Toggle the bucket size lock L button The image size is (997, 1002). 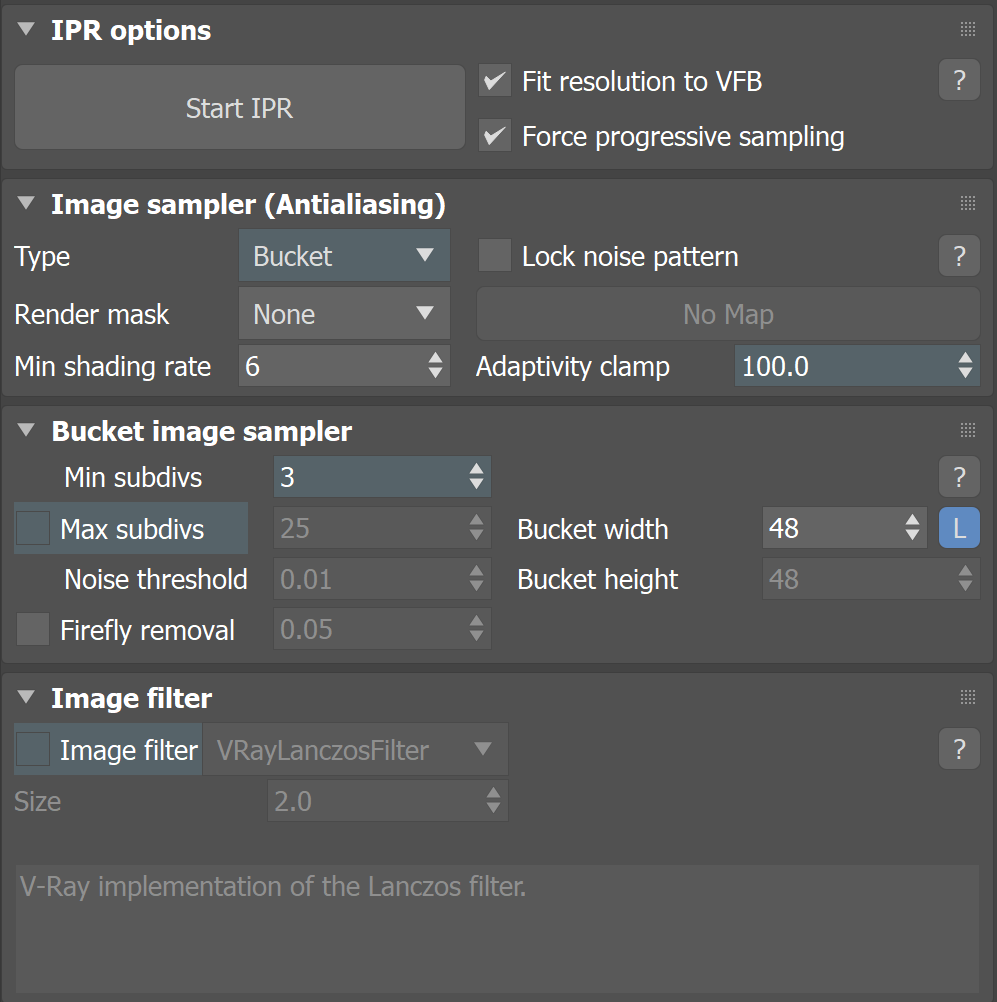pyautogui.click(x=959, y=528)
